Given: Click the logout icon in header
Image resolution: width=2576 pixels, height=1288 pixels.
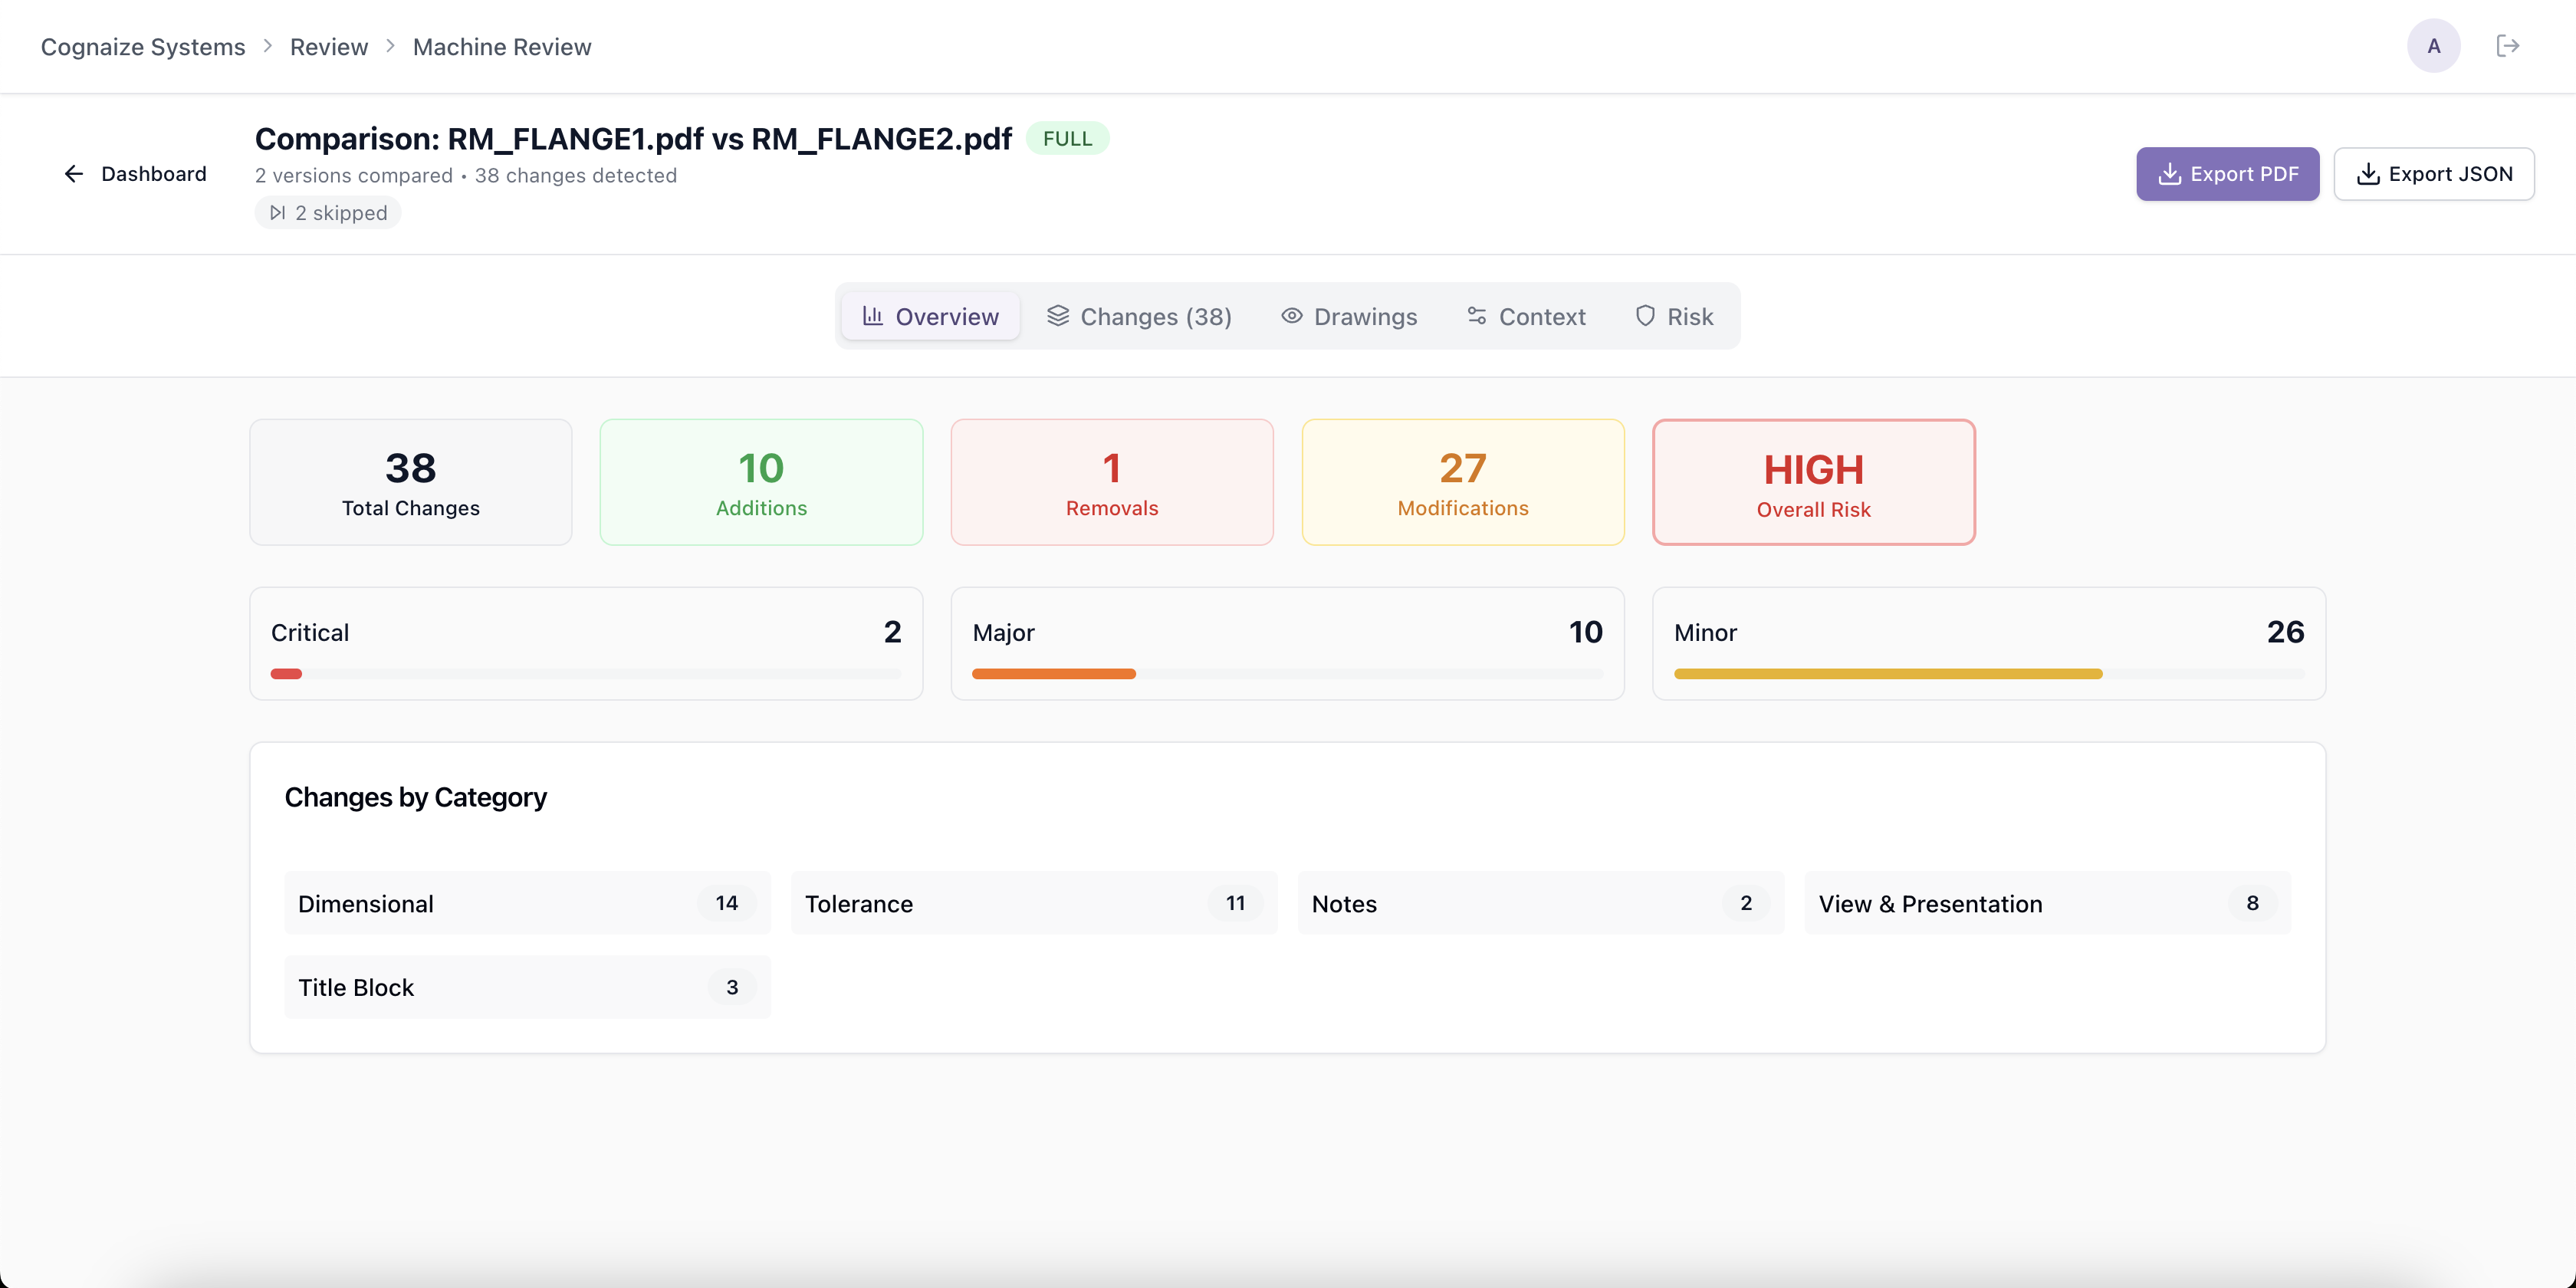Looking at the screenshot, I should coord(2507,46).
